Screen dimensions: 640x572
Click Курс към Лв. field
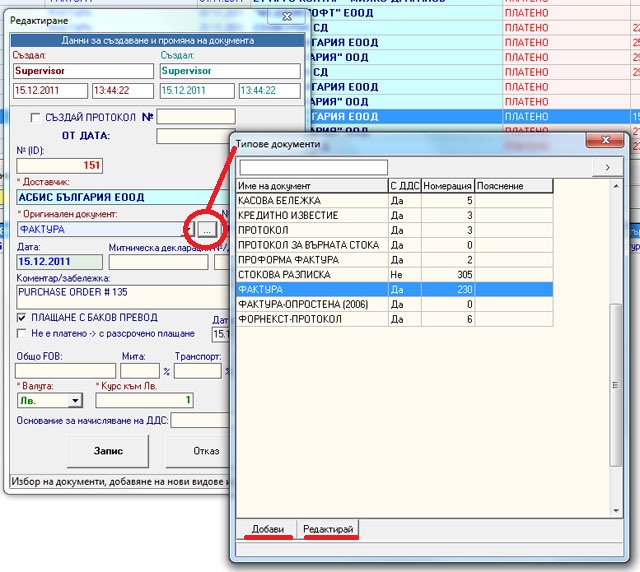(144, 400)
